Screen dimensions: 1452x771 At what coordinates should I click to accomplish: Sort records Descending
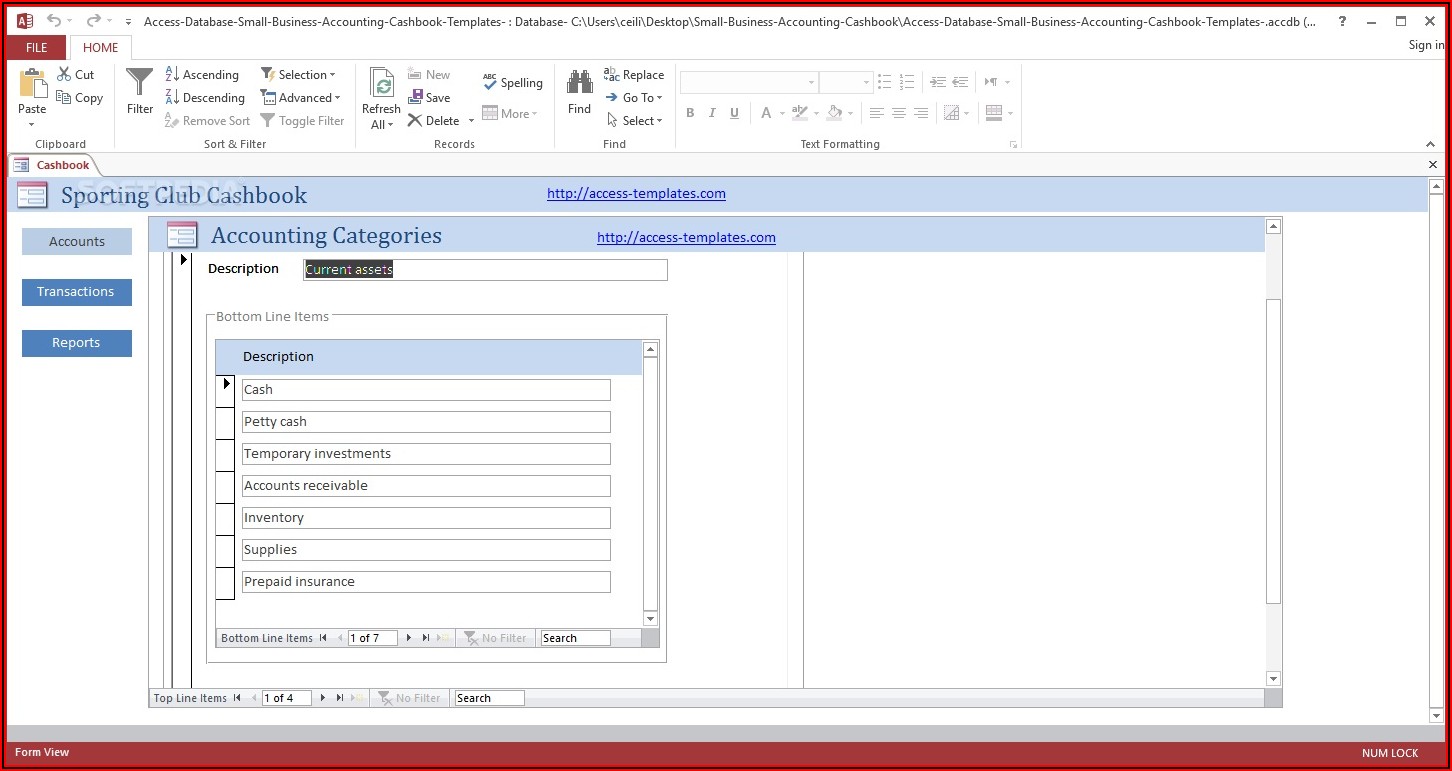click(204, 98)
